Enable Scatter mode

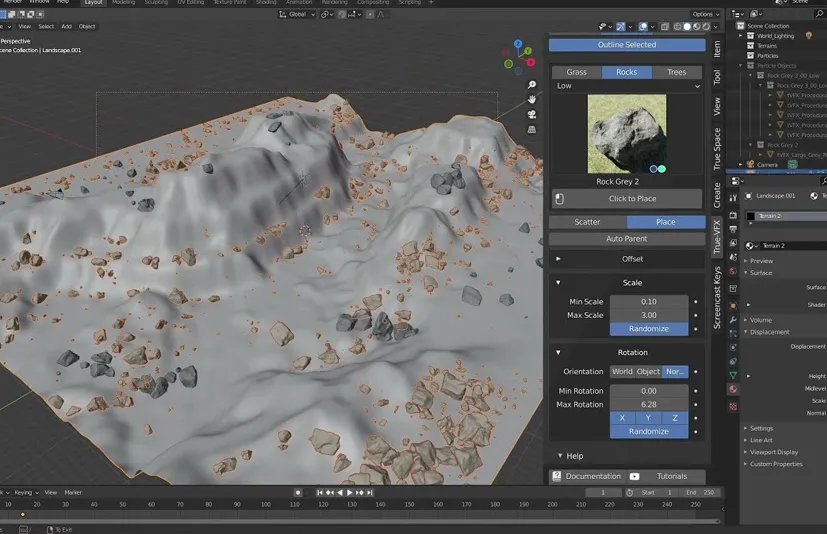[x=588, y=222]
